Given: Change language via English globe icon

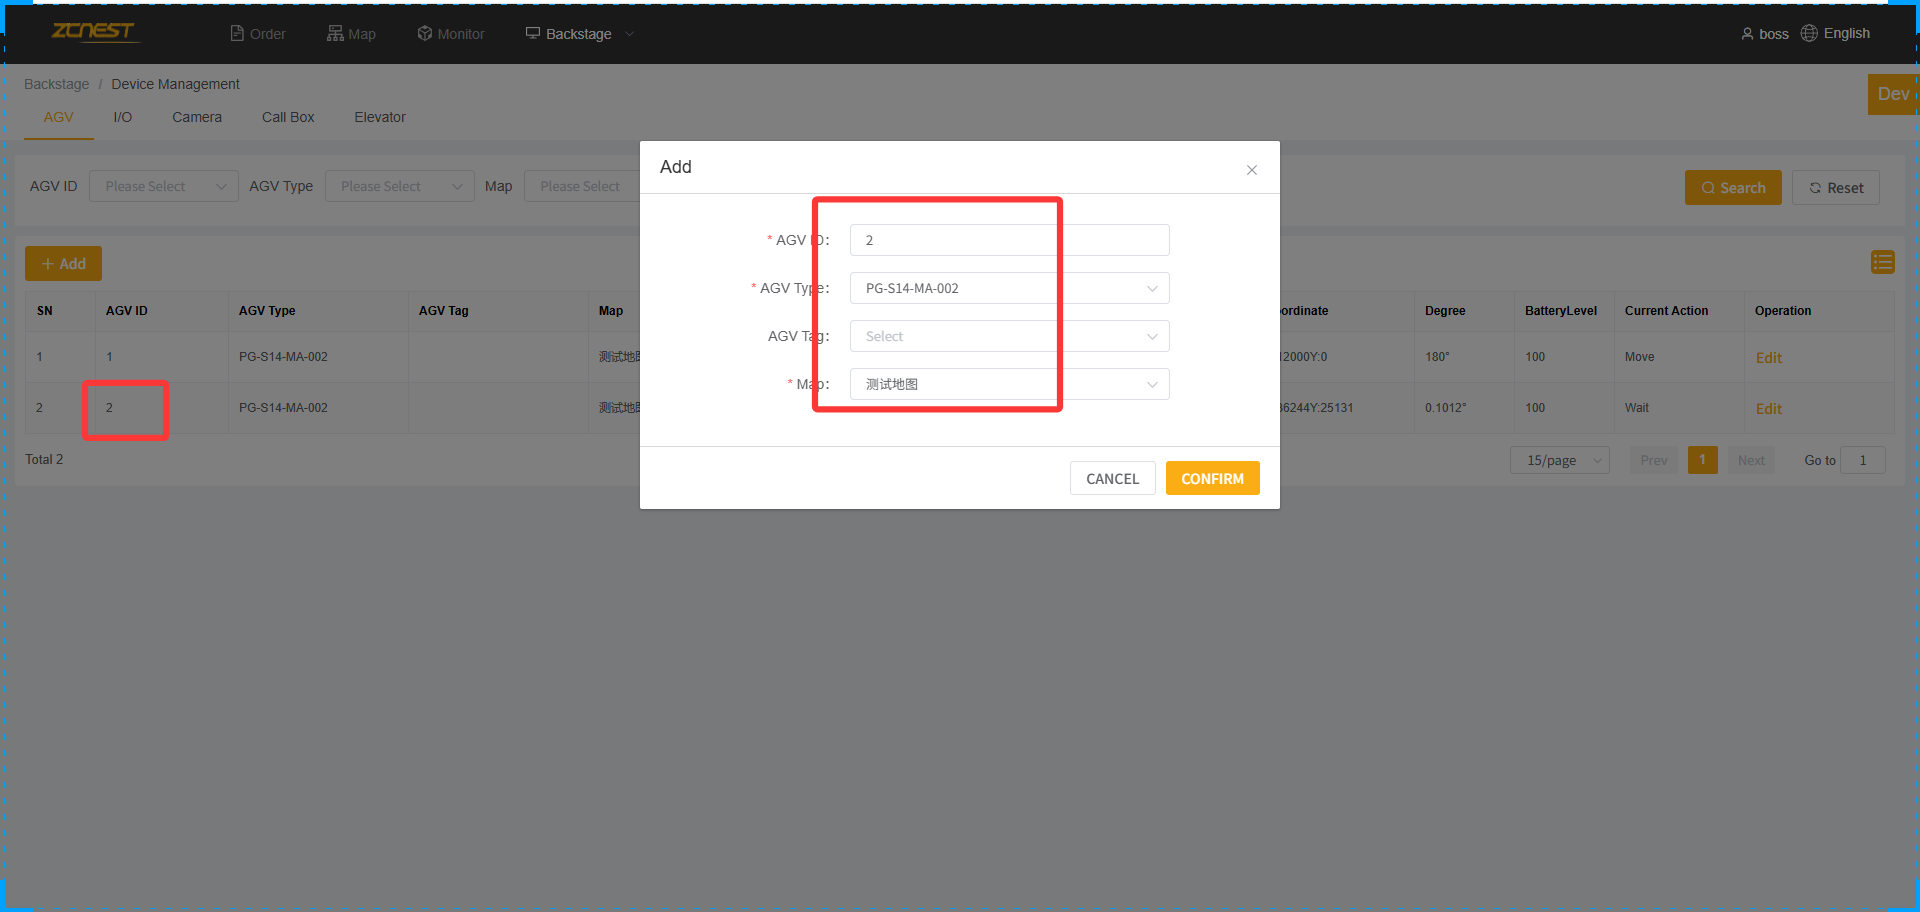Looking at the screenshot, I should tap(1809, 33).
